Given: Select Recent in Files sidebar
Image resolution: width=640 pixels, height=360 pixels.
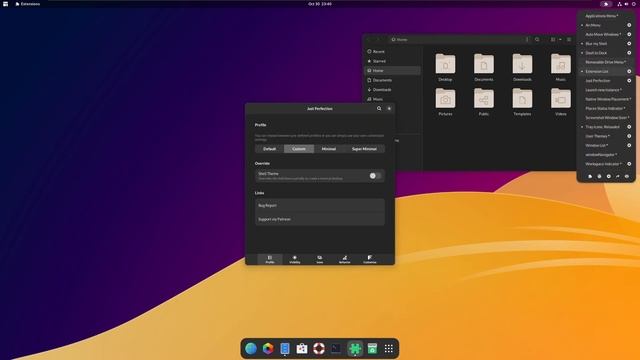Looking at the screenshot, I should coord(392,52).
